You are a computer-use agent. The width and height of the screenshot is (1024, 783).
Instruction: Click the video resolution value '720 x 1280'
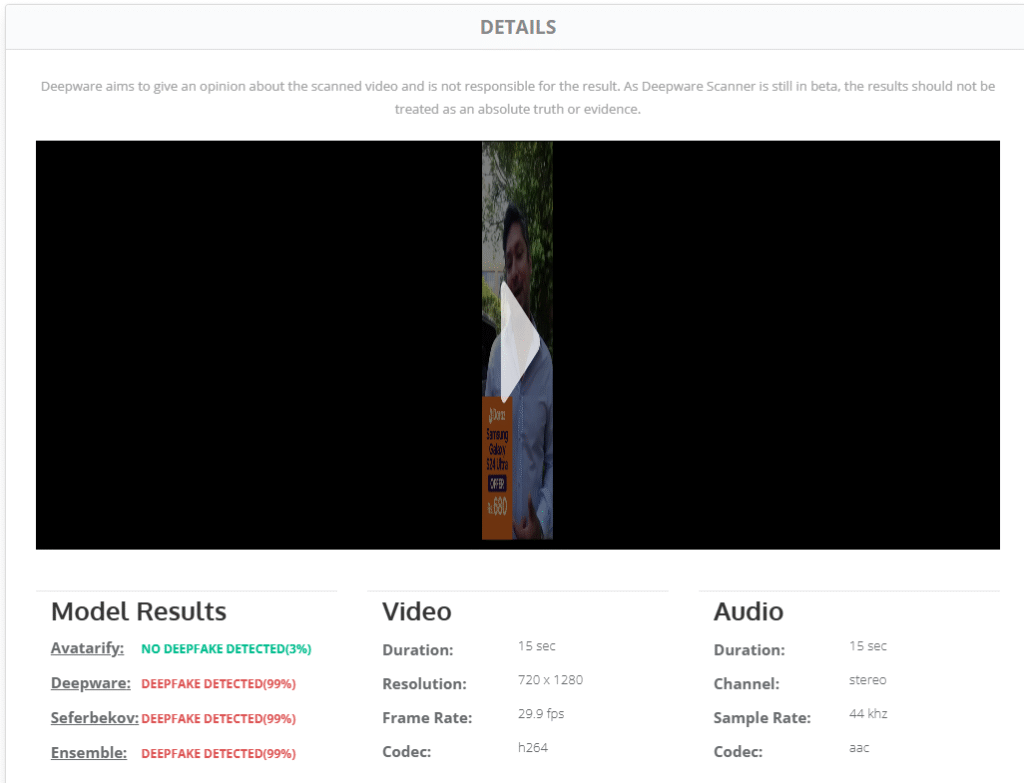[x=551, y=680]
